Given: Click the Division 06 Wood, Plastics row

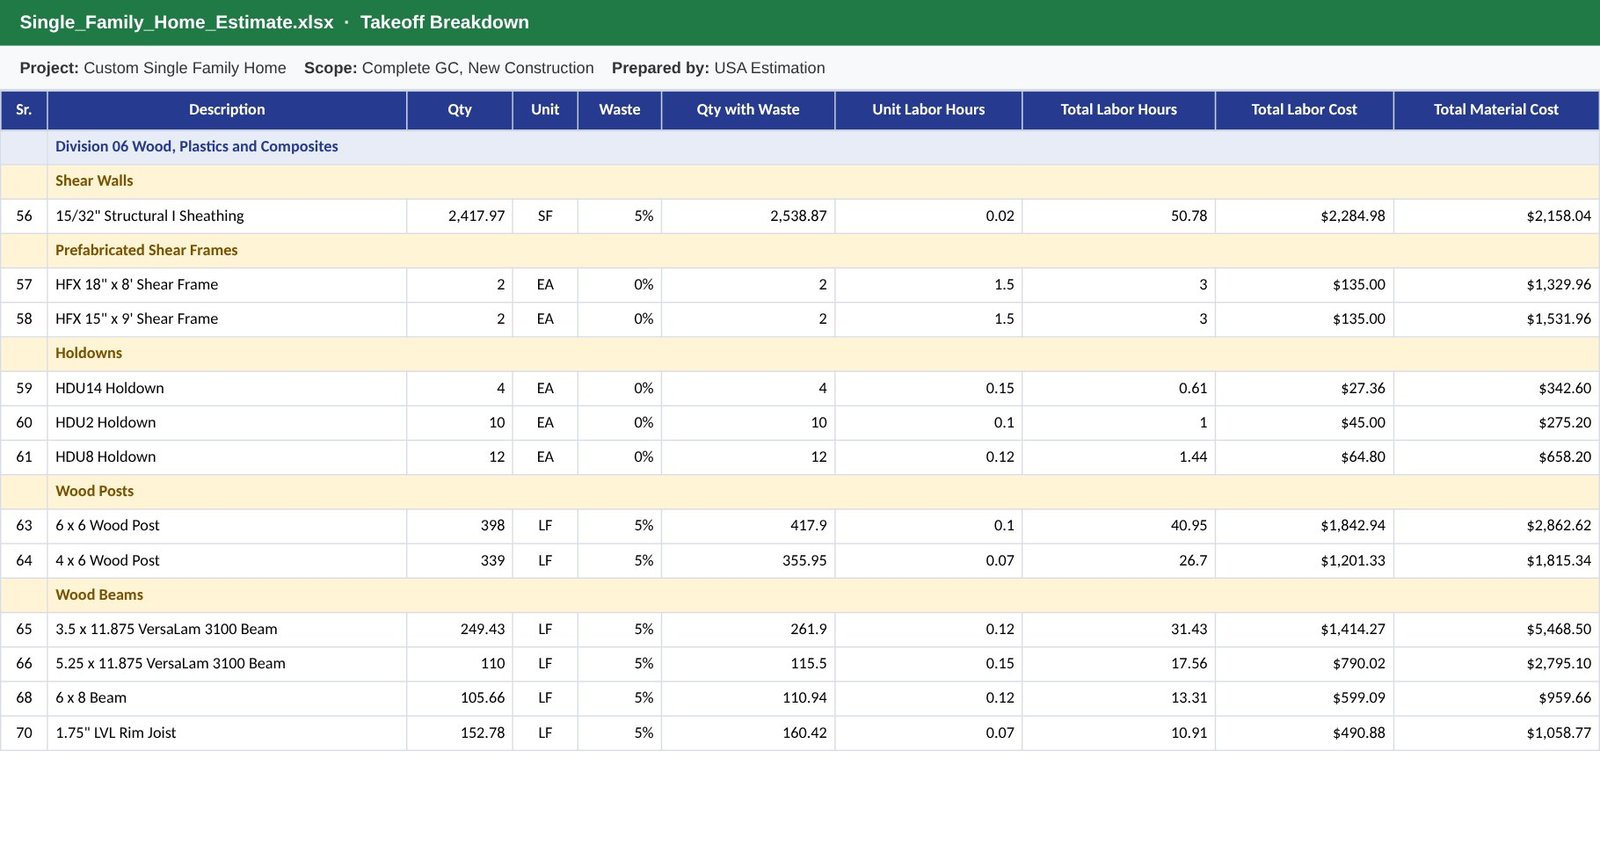Looking at the screenshot, I should (800, 147).
